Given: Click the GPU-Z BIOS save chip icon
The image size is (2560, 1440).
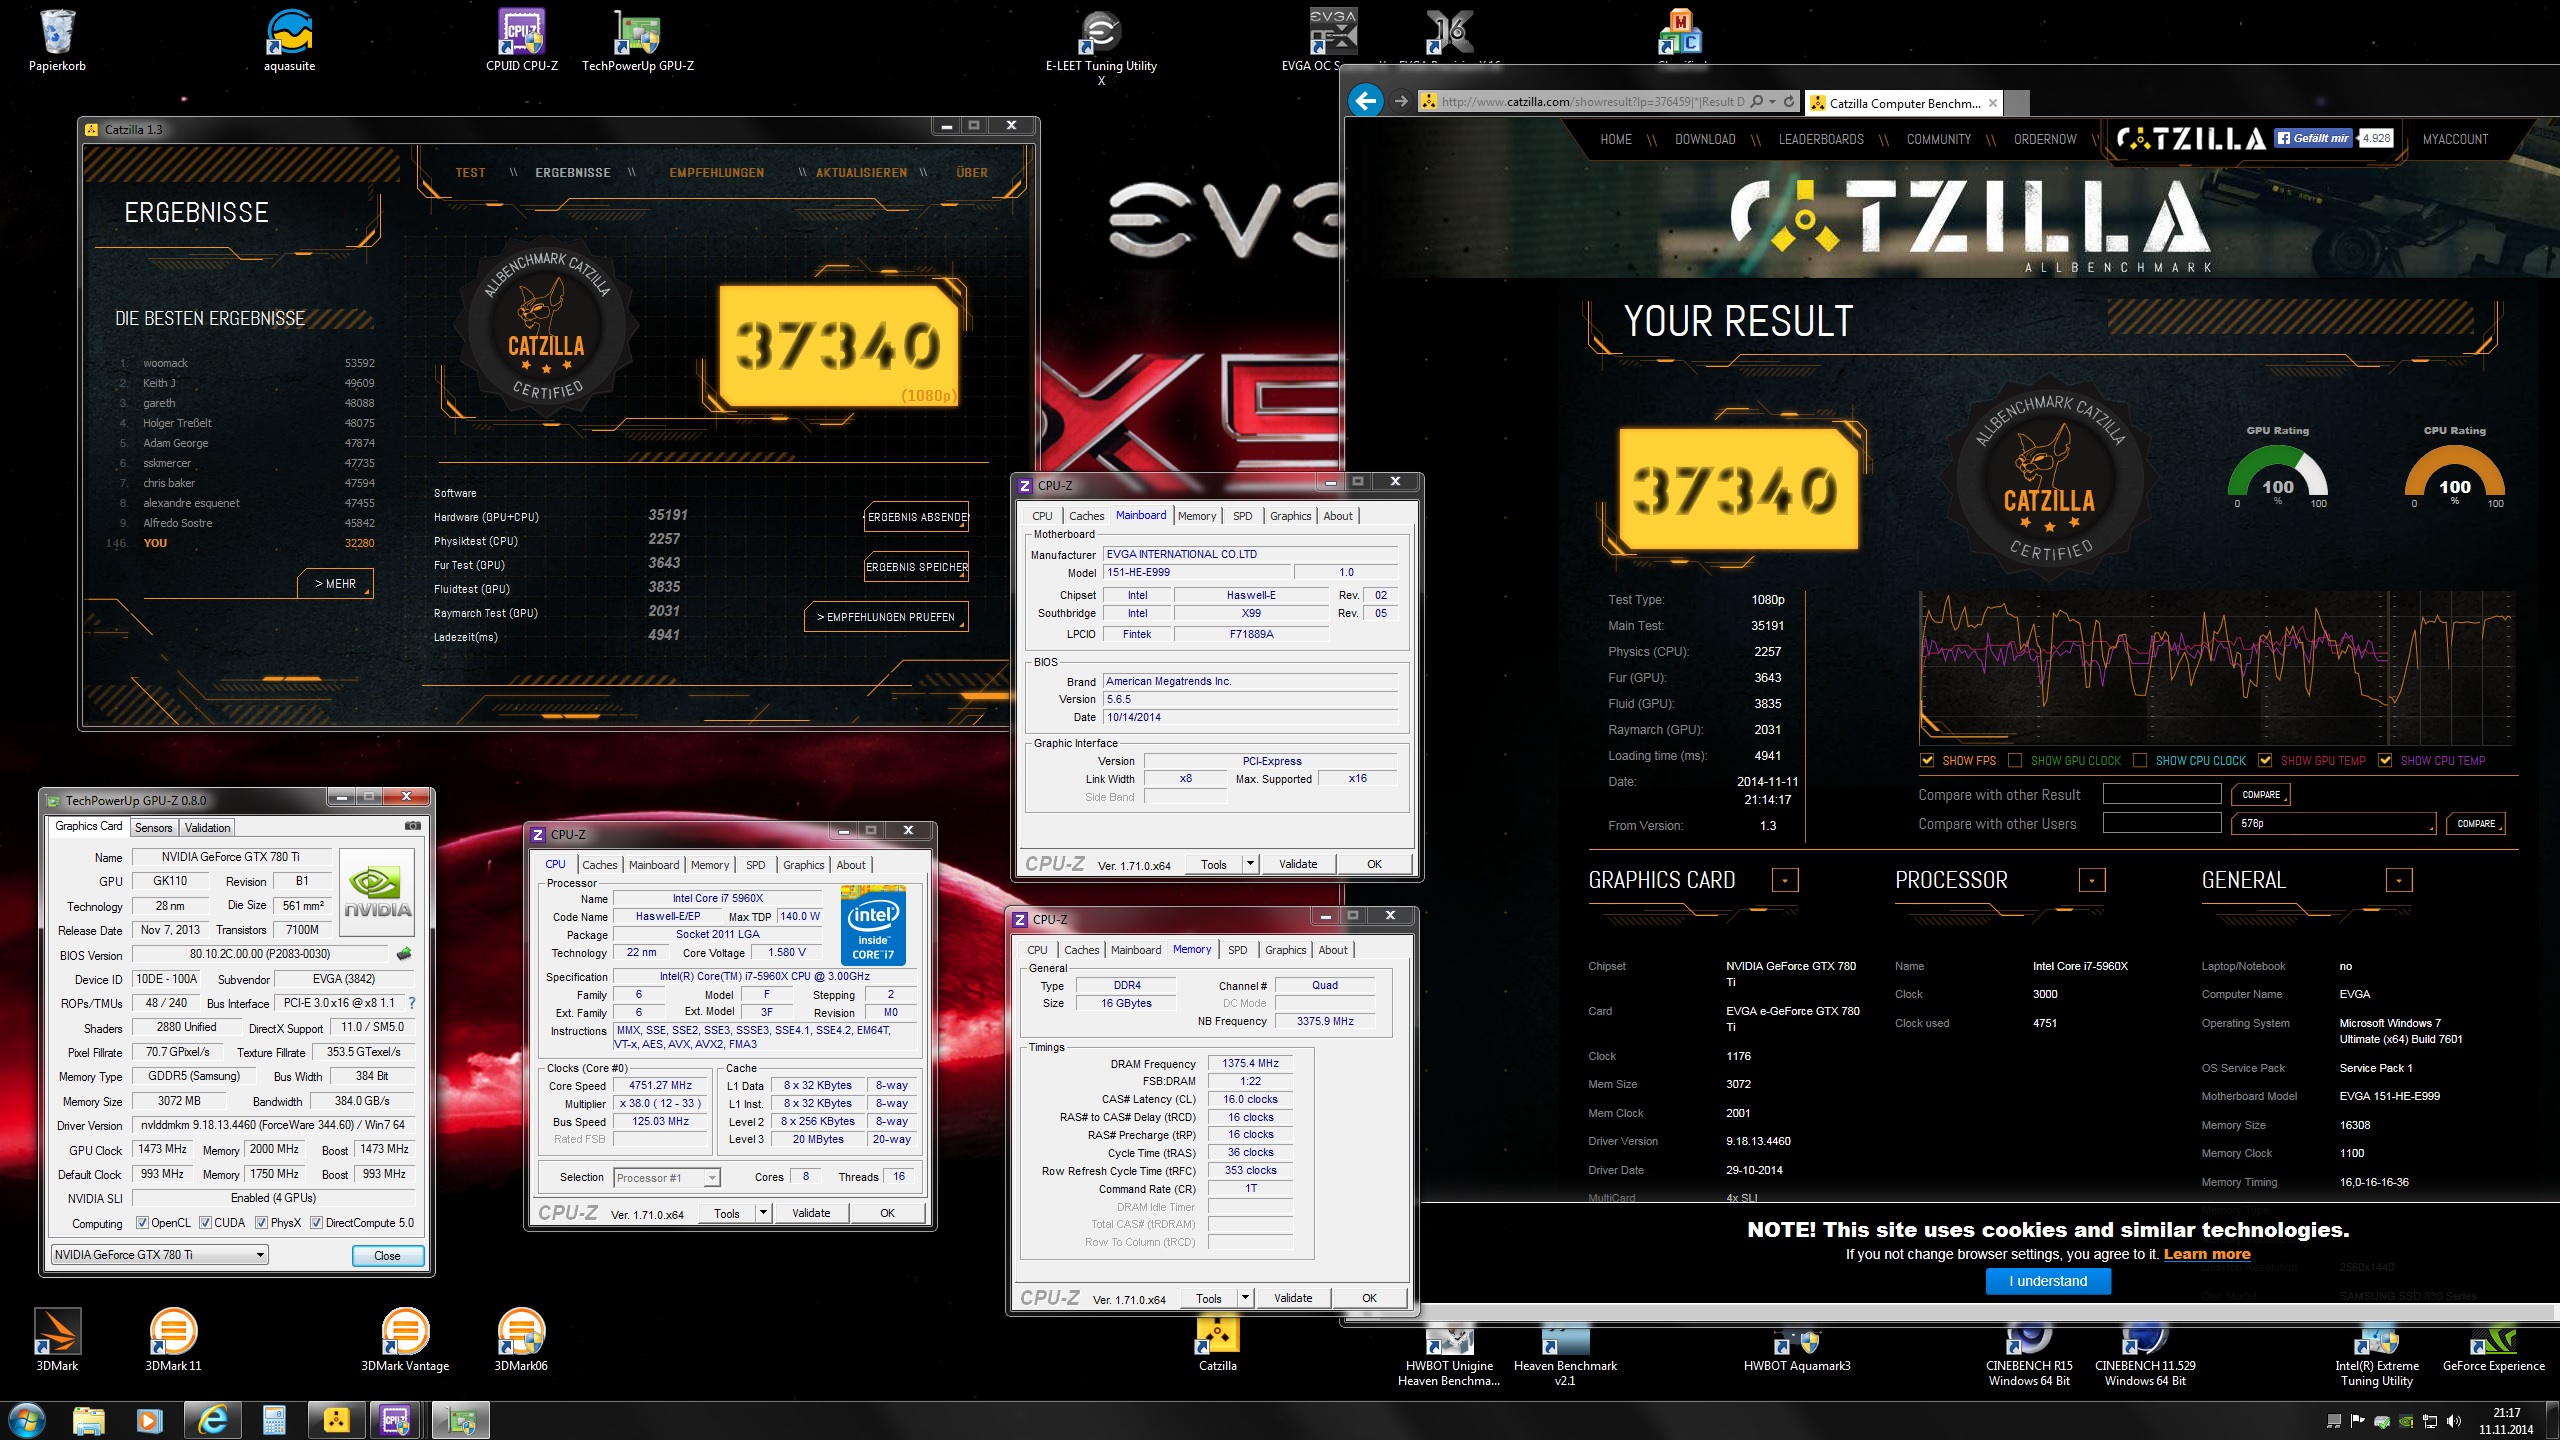Looking at the screenshot, I should tap(404, 954).
